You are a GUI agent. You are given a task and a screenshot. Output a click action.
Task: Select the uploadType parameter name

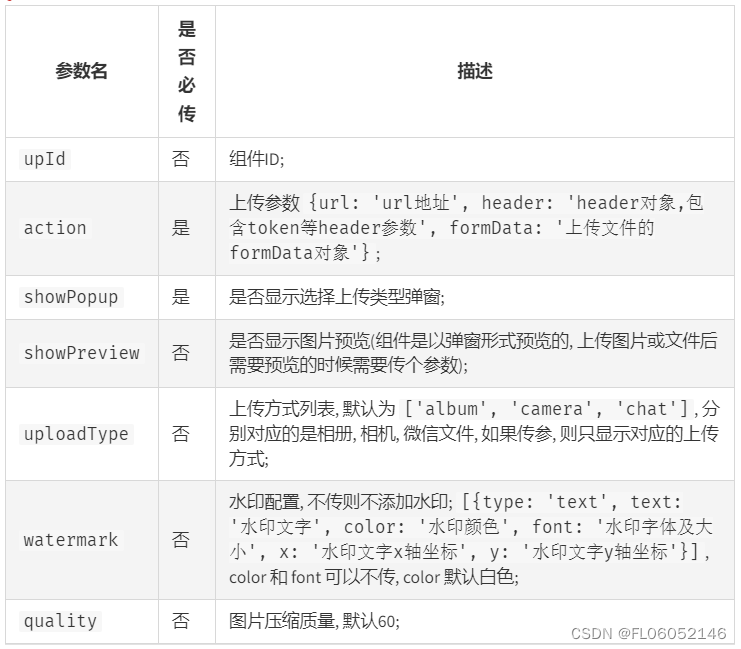(77, 434)
